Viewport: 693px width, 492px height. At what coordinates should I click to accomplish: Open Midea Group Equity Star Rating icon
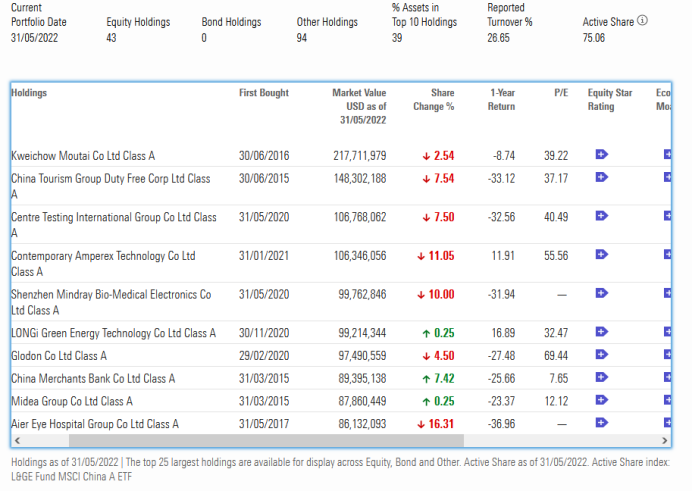coord(601,401)
